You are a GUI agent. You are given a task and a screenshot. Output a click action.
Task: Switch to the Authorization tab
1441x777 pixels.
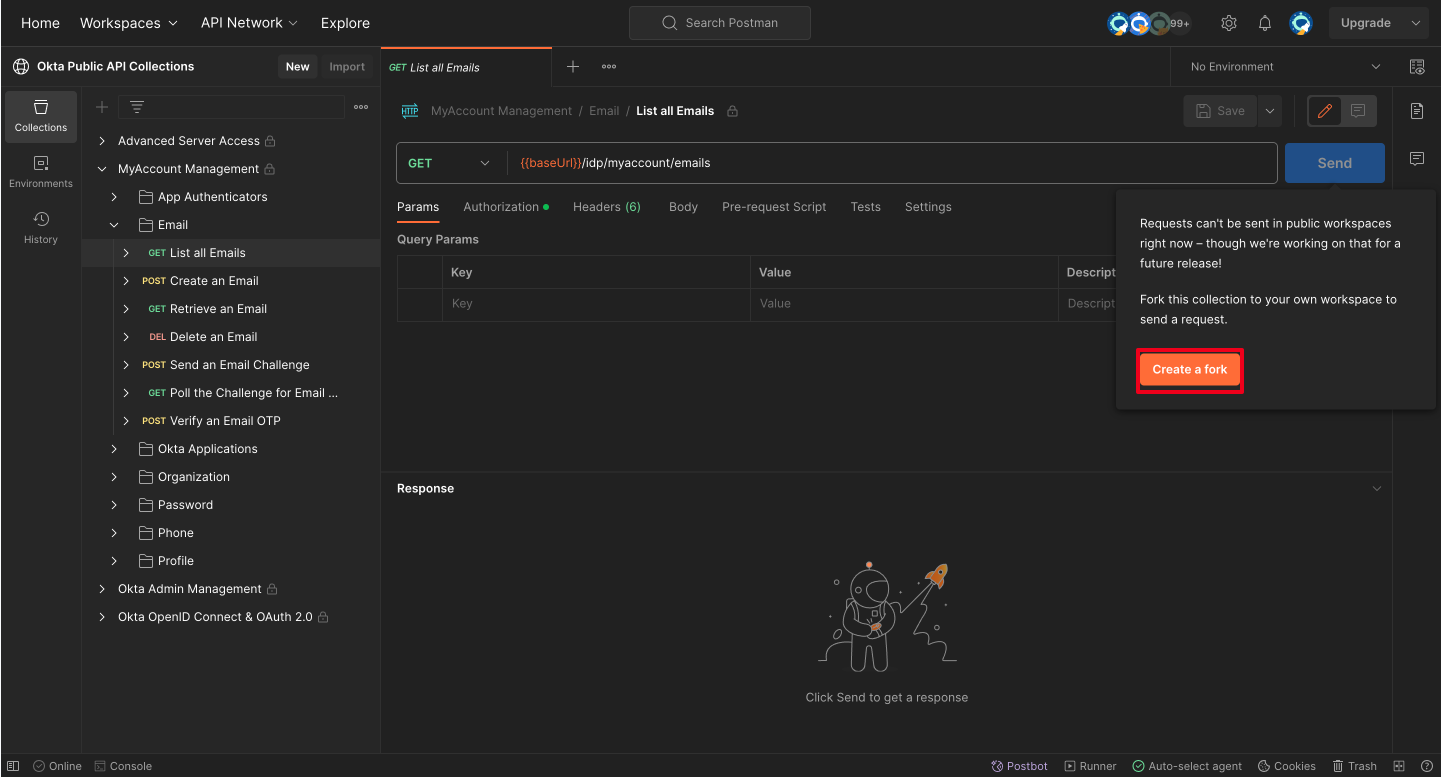[x=506, y=207]
